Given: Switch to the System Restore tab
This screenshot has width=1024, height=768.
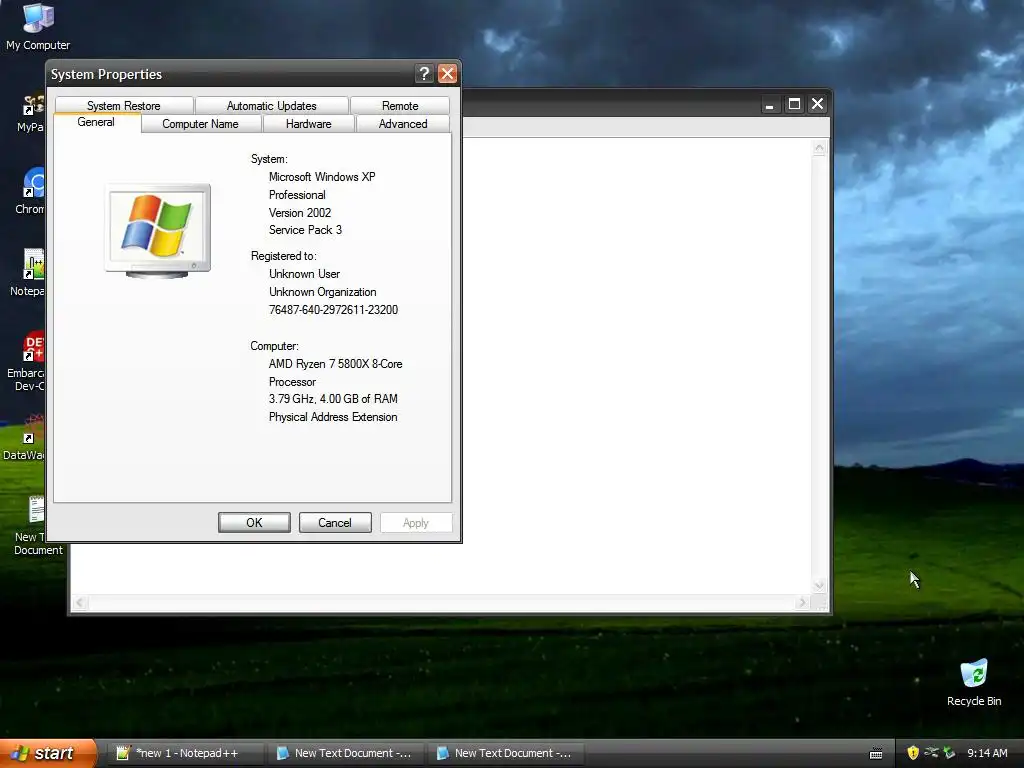Looking at the screenshot, I should [123, 106].
